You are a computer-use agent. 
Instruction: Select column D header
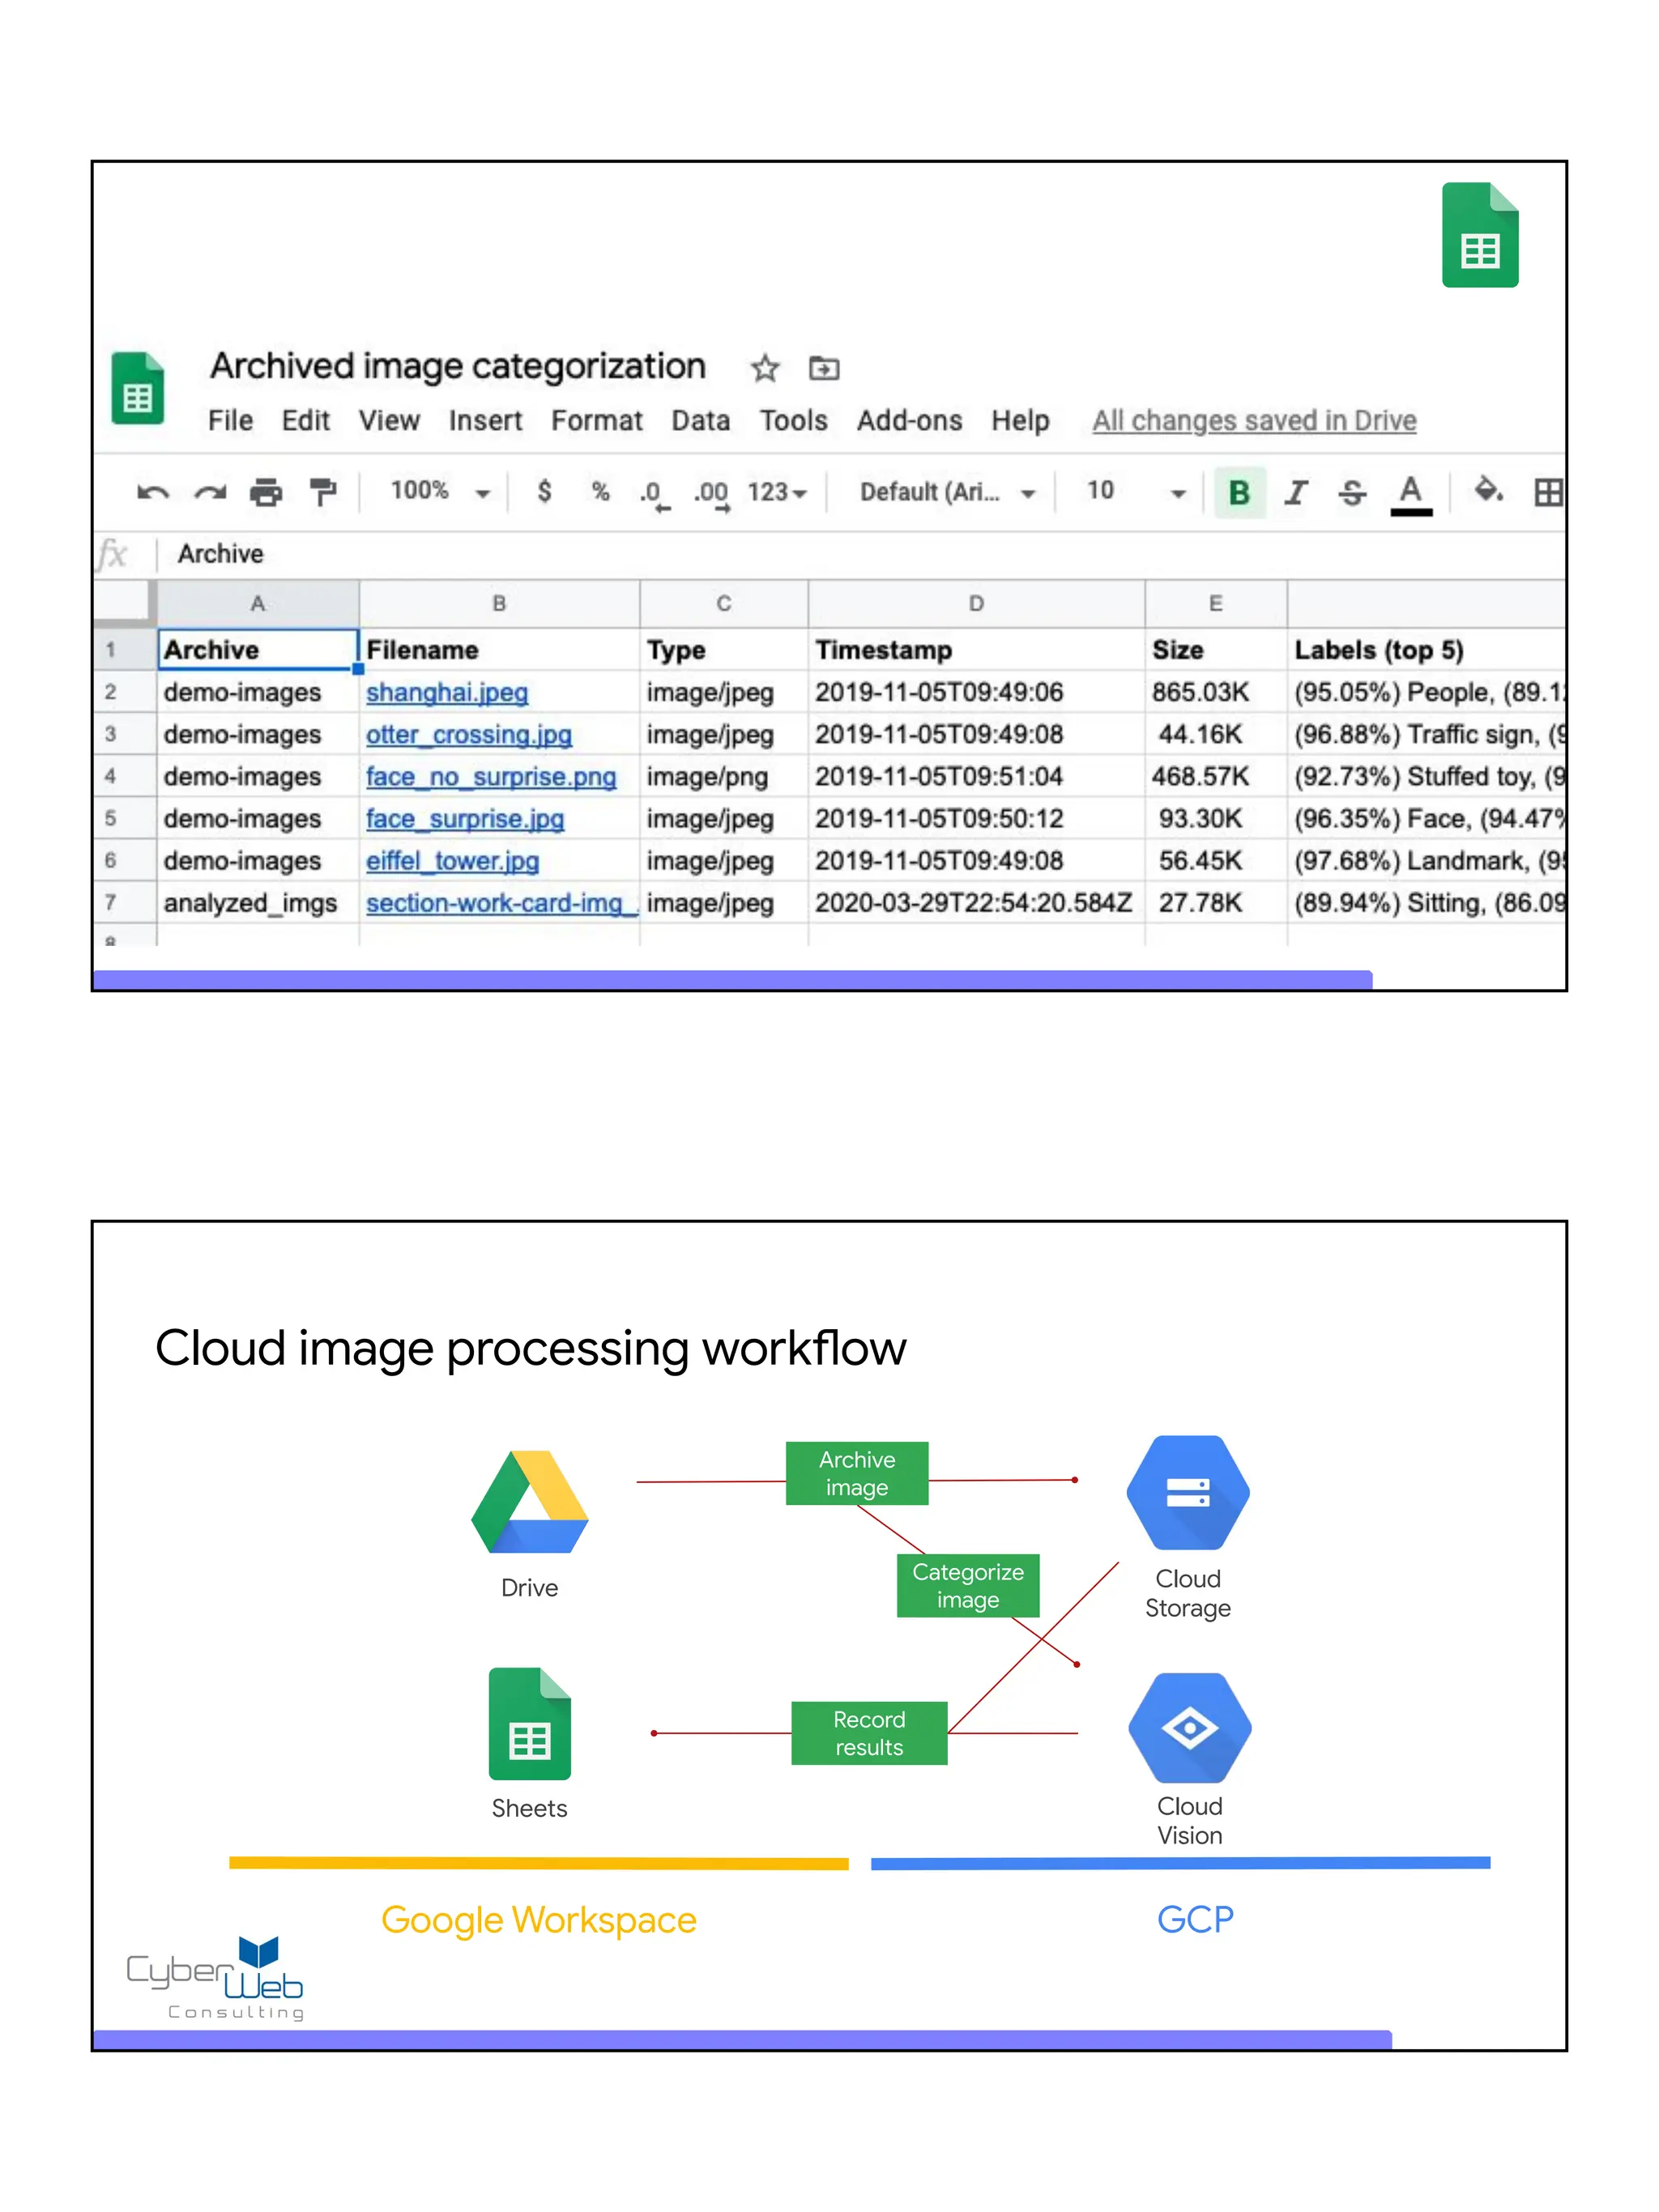(x=976, y=603)
